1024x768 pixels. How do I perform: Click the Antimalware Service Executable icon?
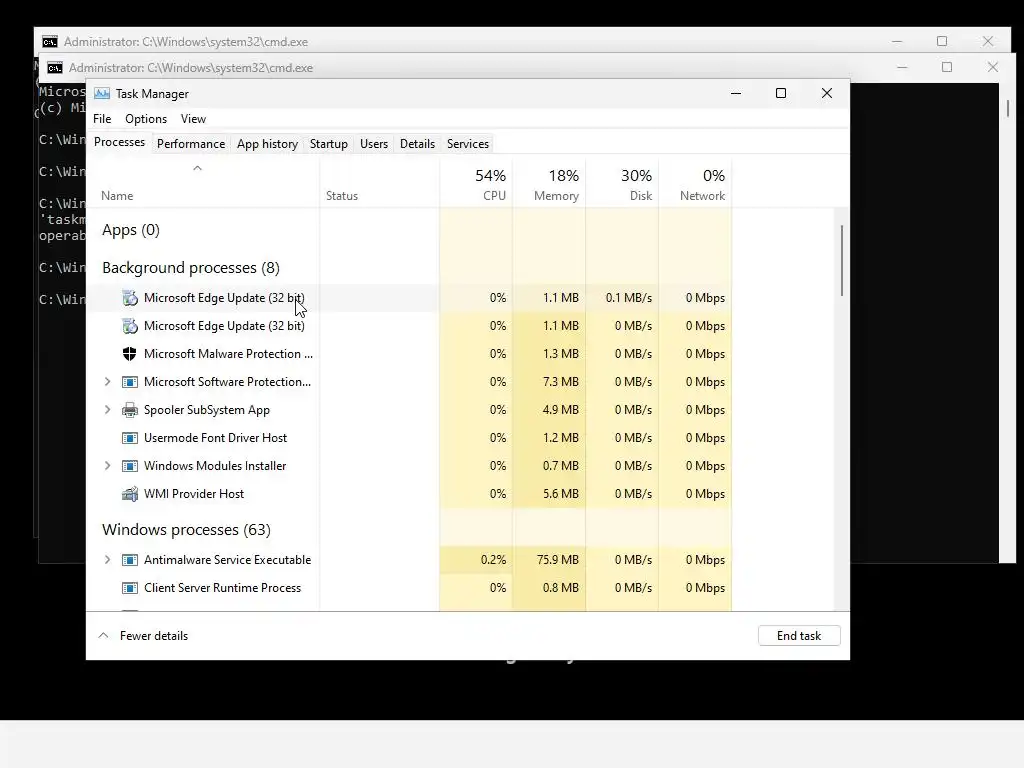(x=130, y=560)
